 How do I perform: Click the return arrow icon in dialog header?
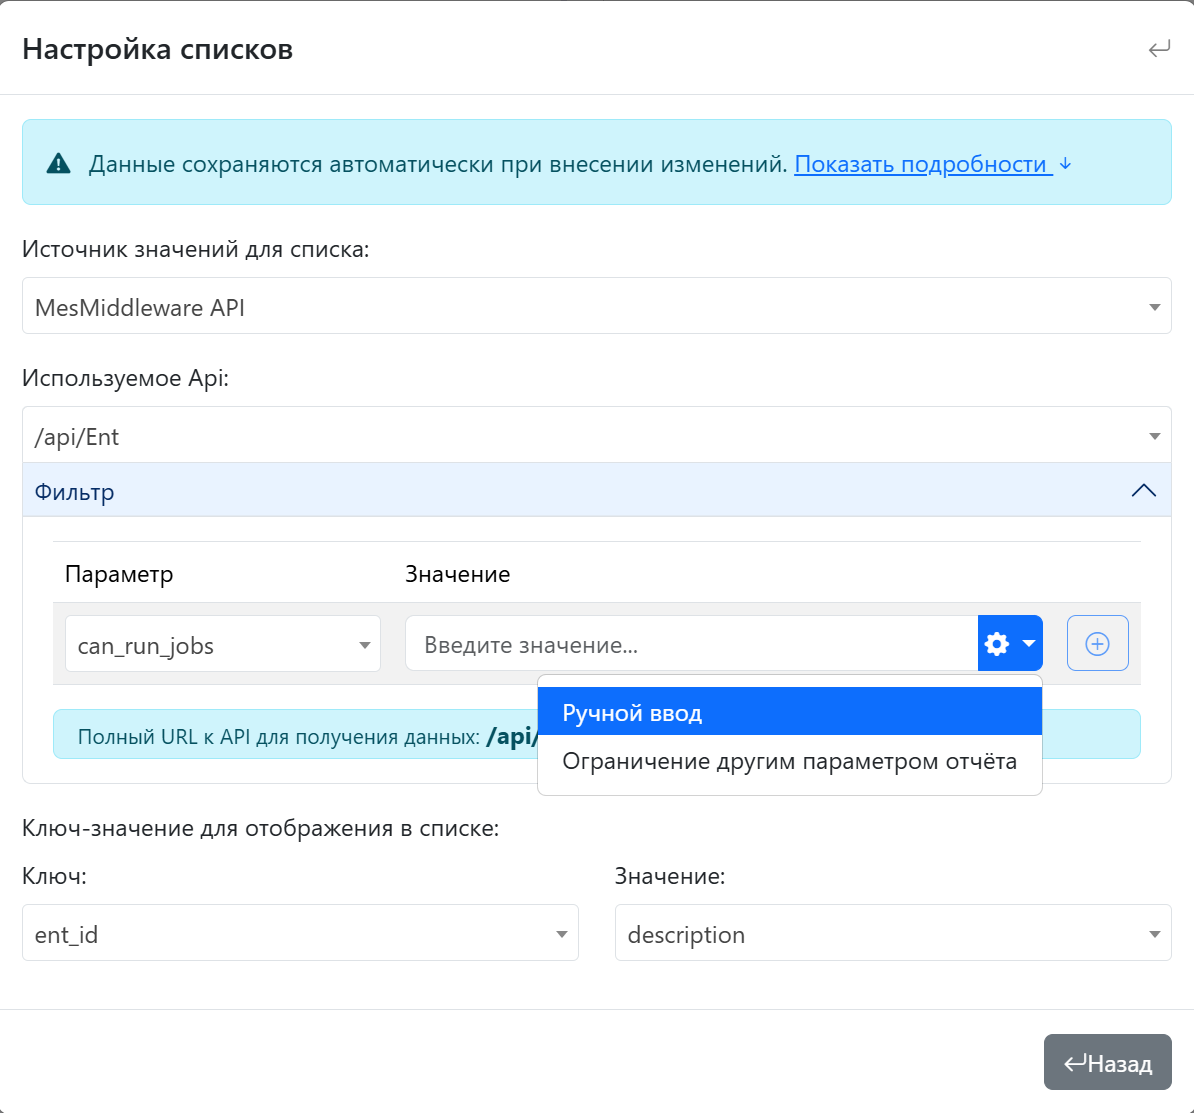pyautogui.click(x=1159, y=49)
